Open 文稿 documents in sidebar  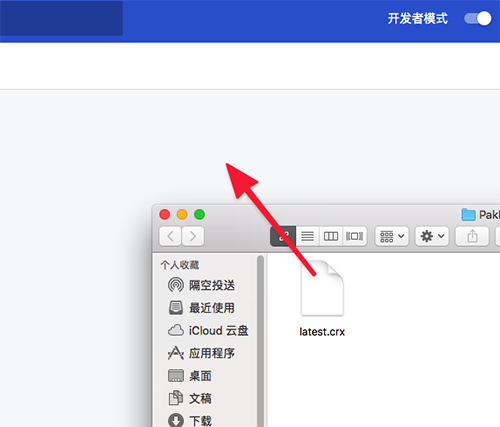190,398
